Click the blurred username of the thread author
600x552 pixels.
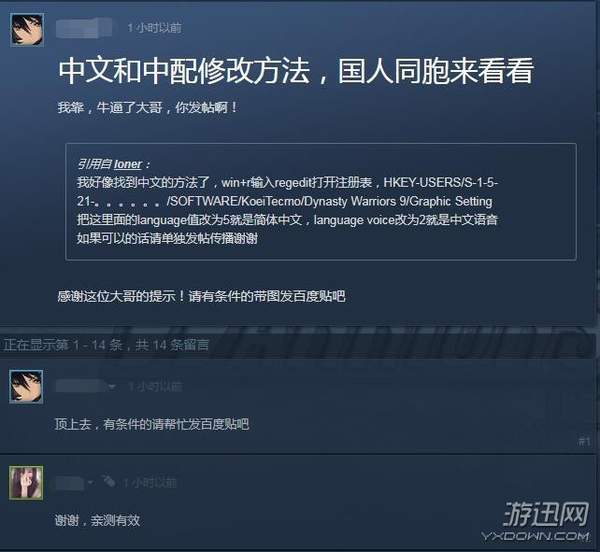(84, 28)
